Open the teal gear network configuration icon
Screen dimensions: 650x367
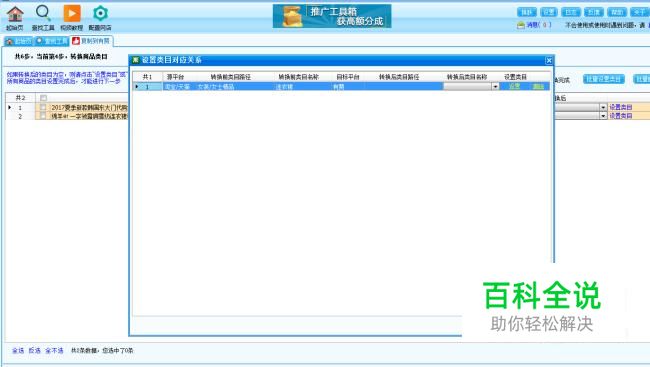[x=100, y=18]
